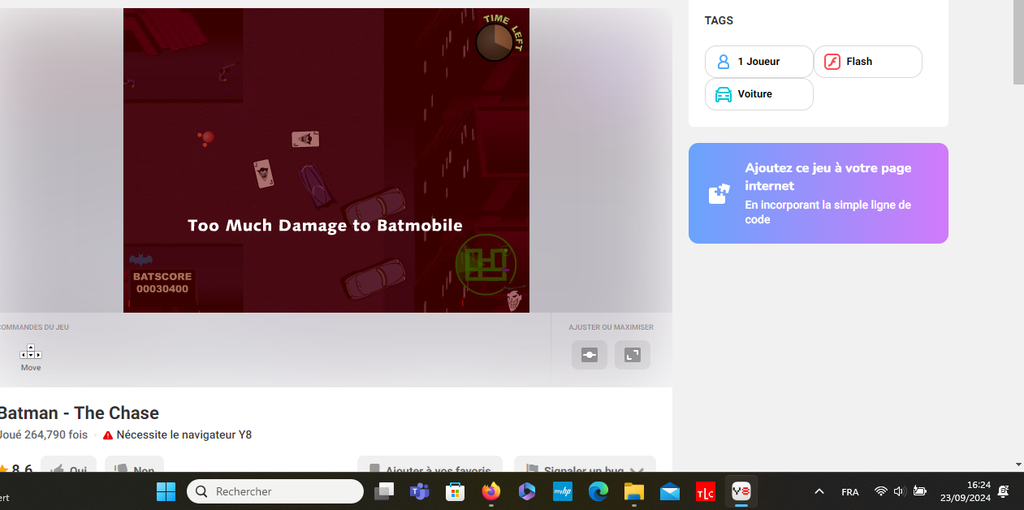Open the Windows Start menu
The height and width of the screenshot is (510, 1024).
(x=166, y=491)
